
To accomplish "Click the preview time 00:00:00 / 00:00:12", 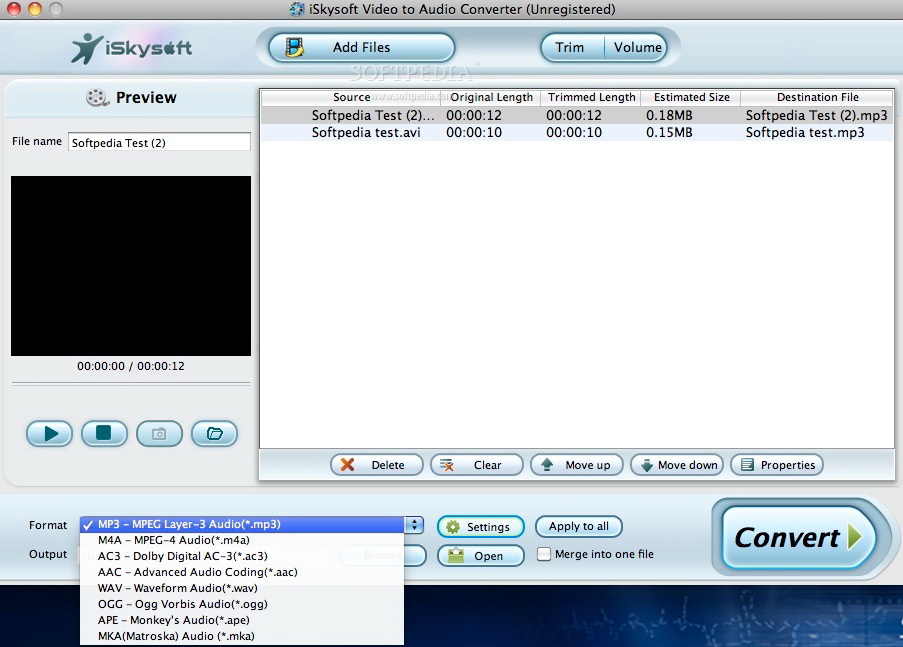I will (x=131, y=366).
